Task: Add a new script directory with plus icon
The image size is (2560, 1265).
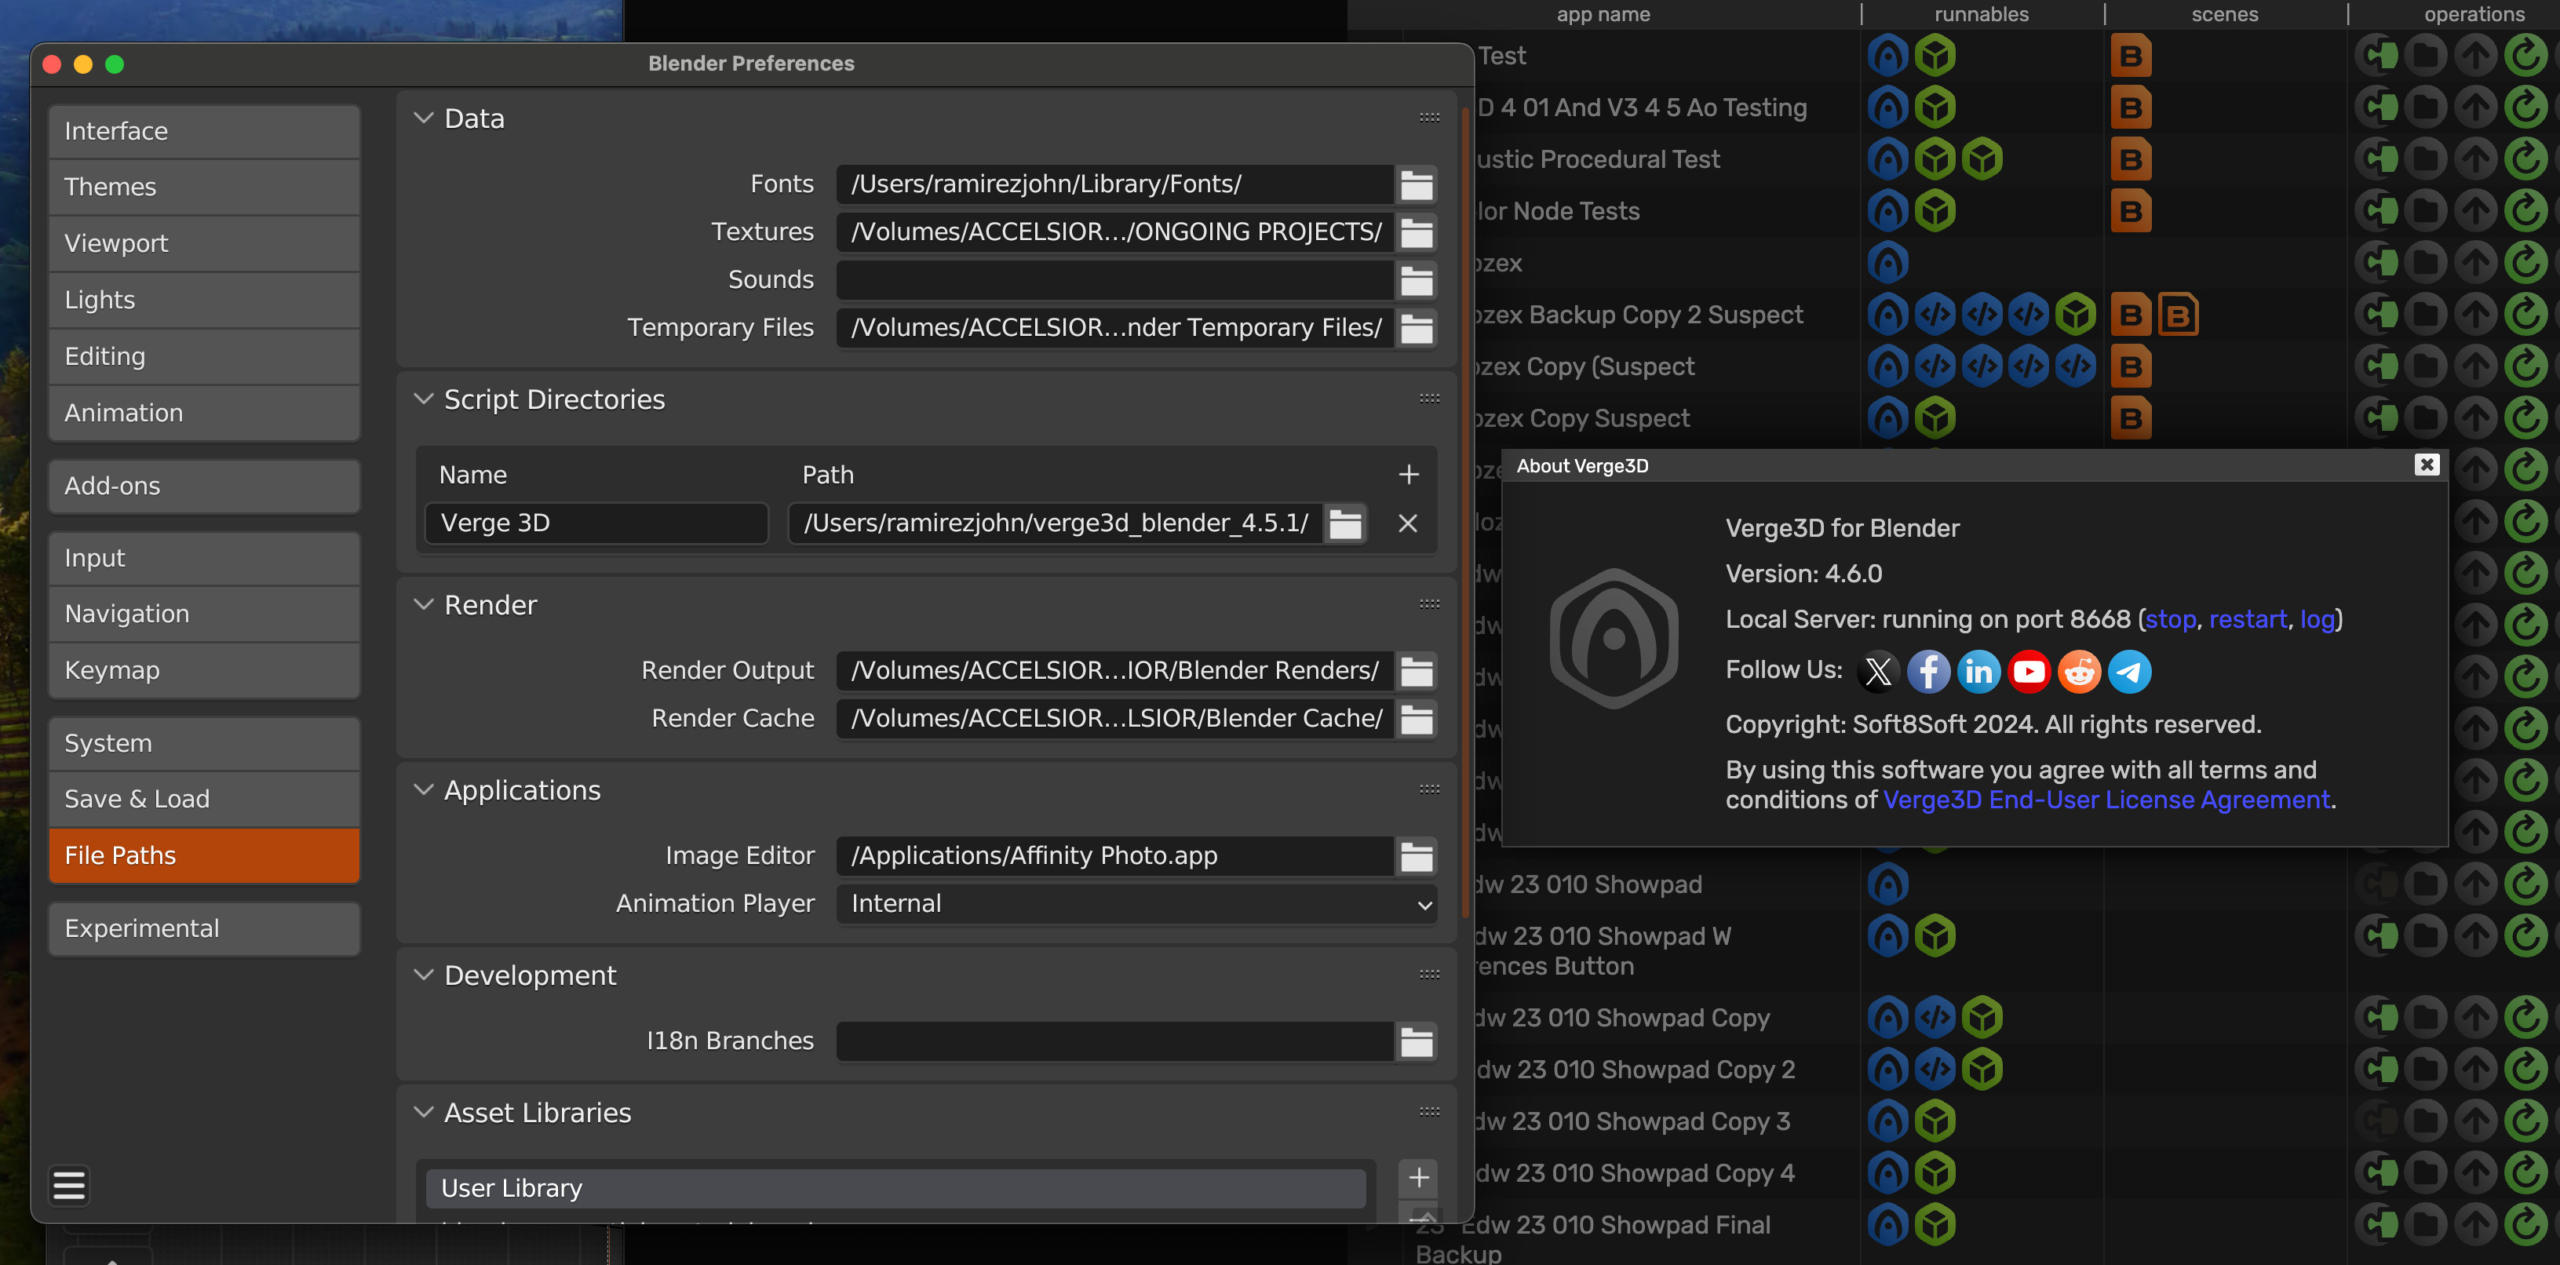Action: click(x=1408, y=474)
